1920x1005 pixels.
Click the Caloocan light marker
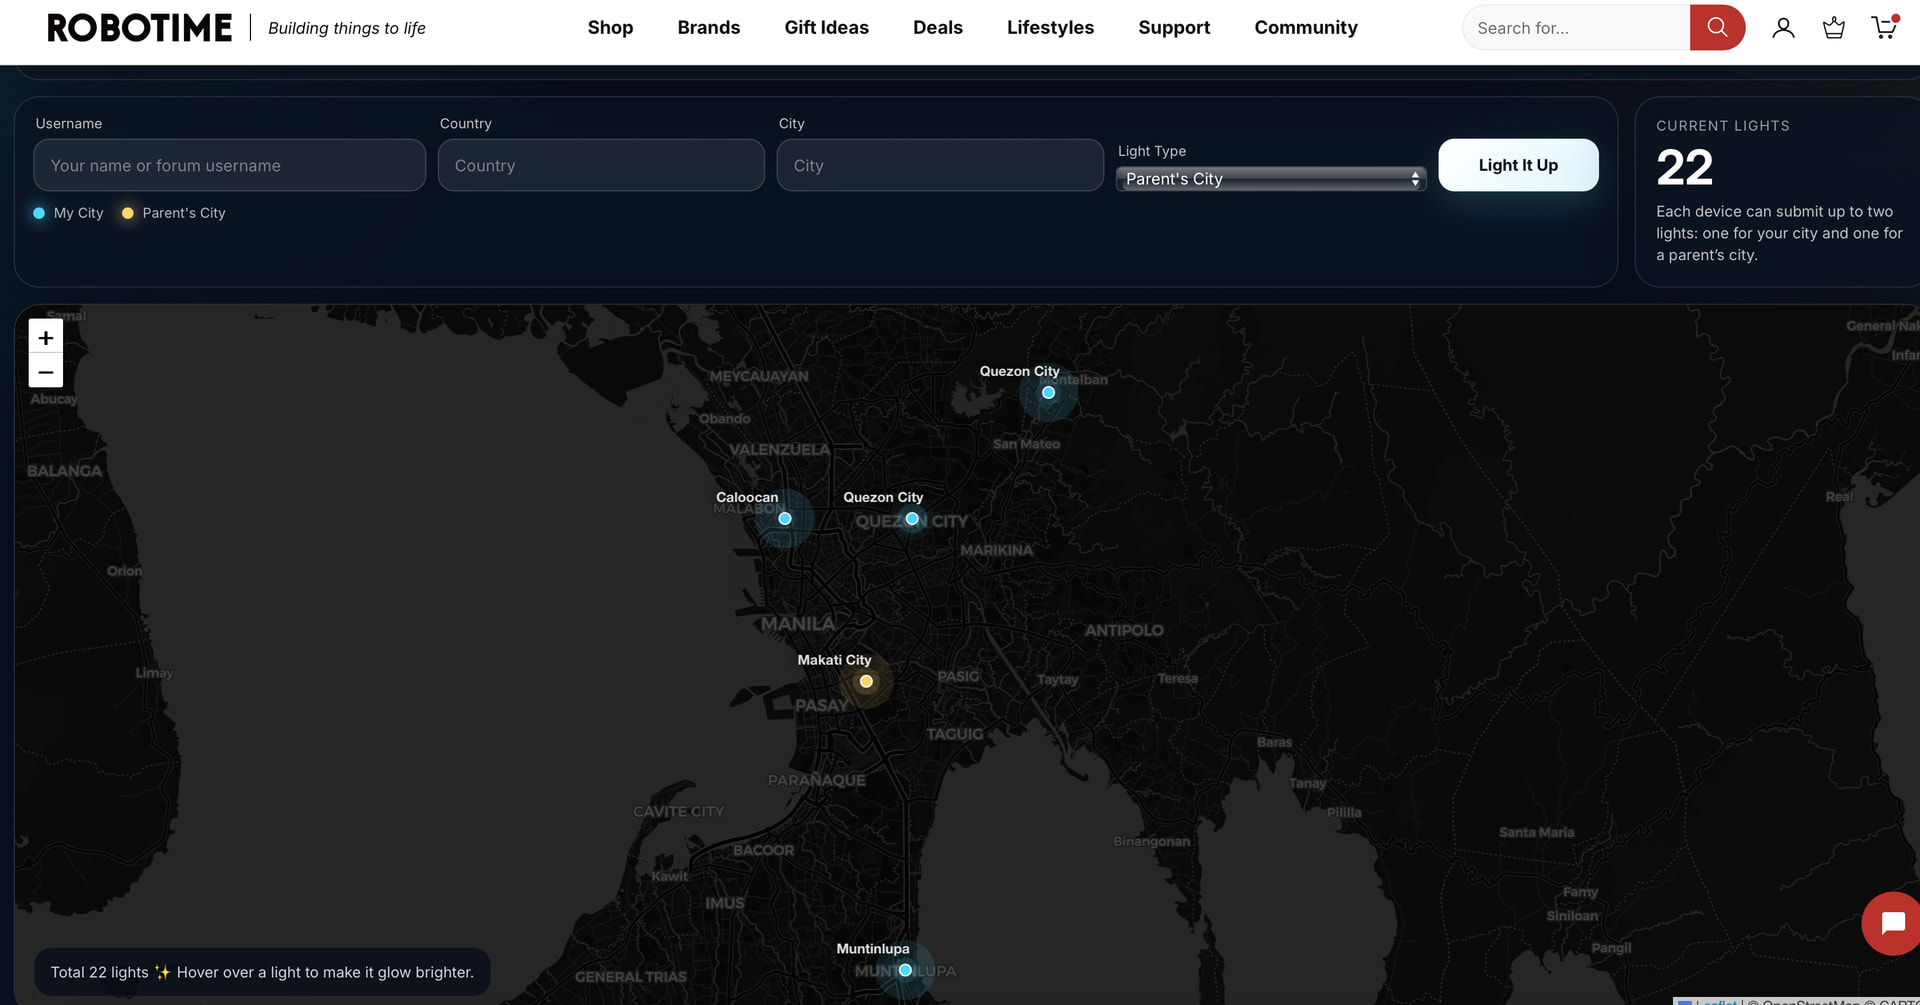pos(785,519)
